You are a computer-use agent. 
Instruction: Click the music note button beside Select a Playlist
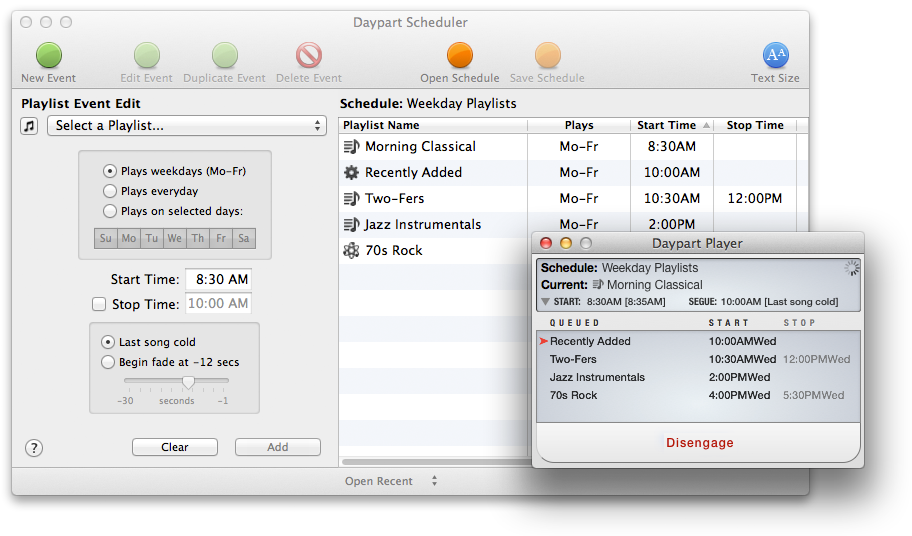29,126
